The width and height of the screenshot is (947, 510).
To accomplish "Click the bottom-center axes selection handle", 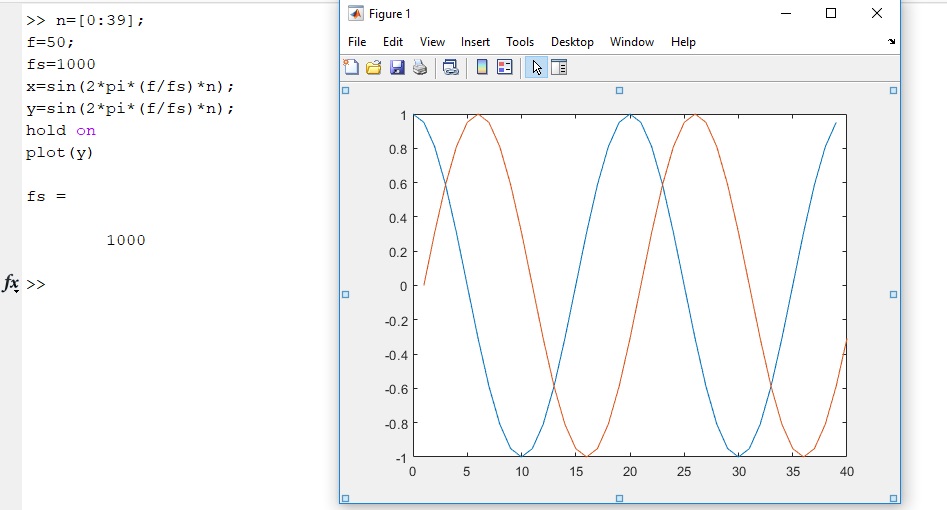I will point(619,499).
